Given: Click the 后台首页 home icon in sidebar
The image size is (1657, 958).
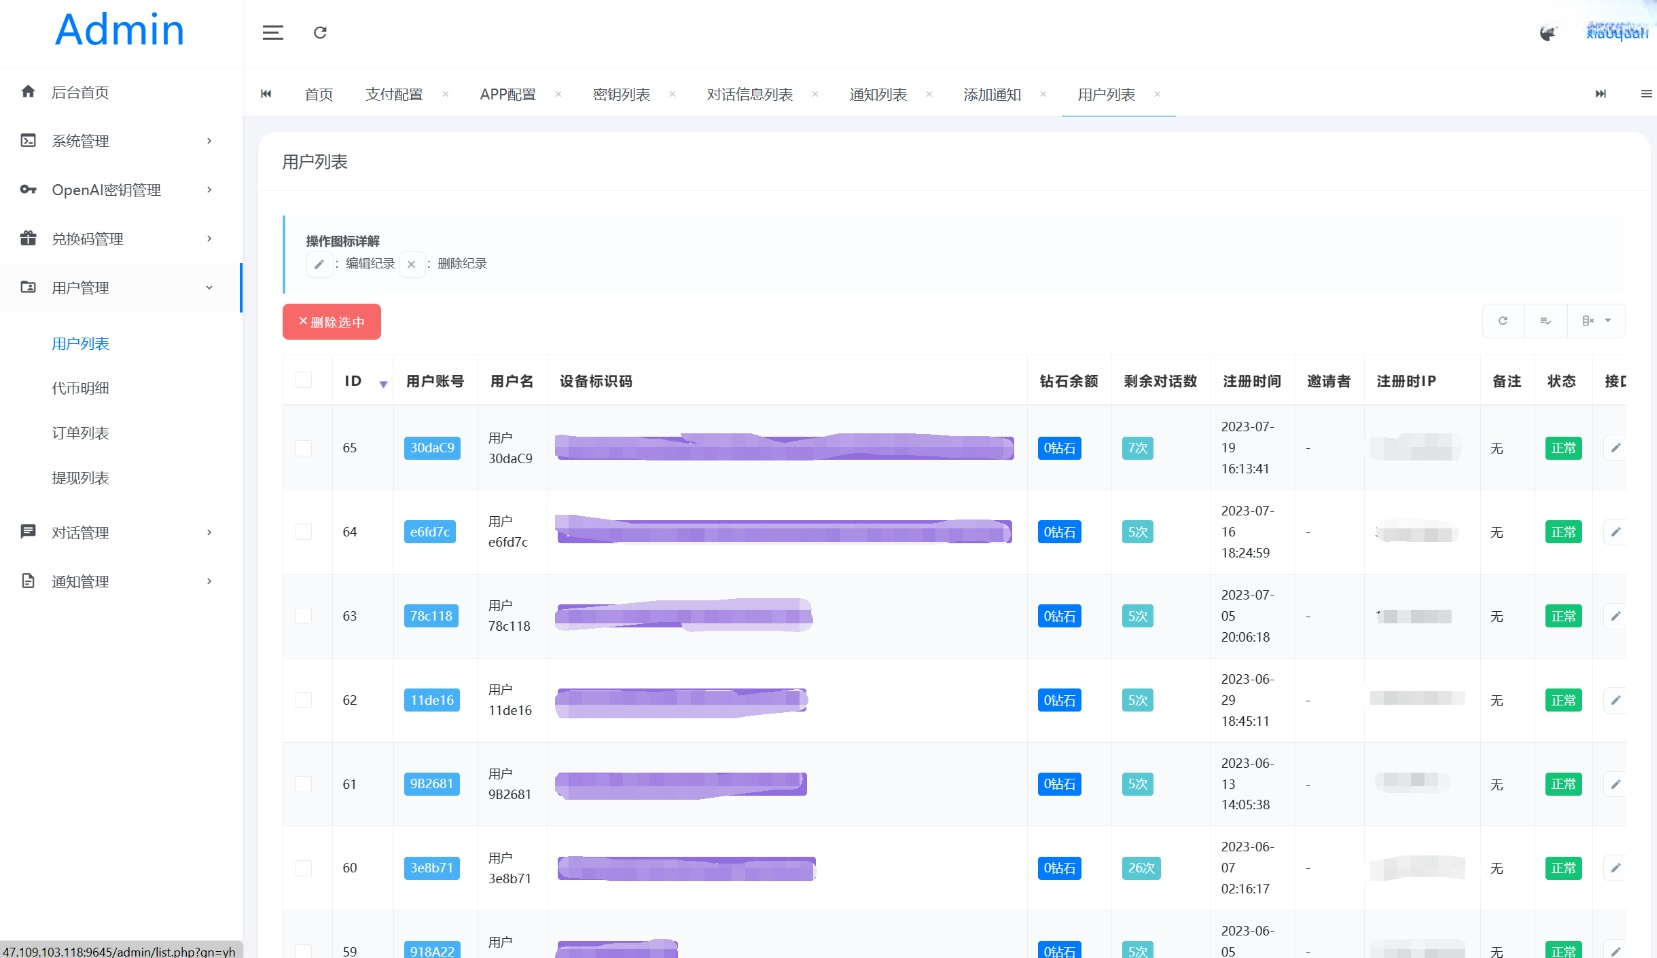Looking at the screenshot, I should (28, 92).
